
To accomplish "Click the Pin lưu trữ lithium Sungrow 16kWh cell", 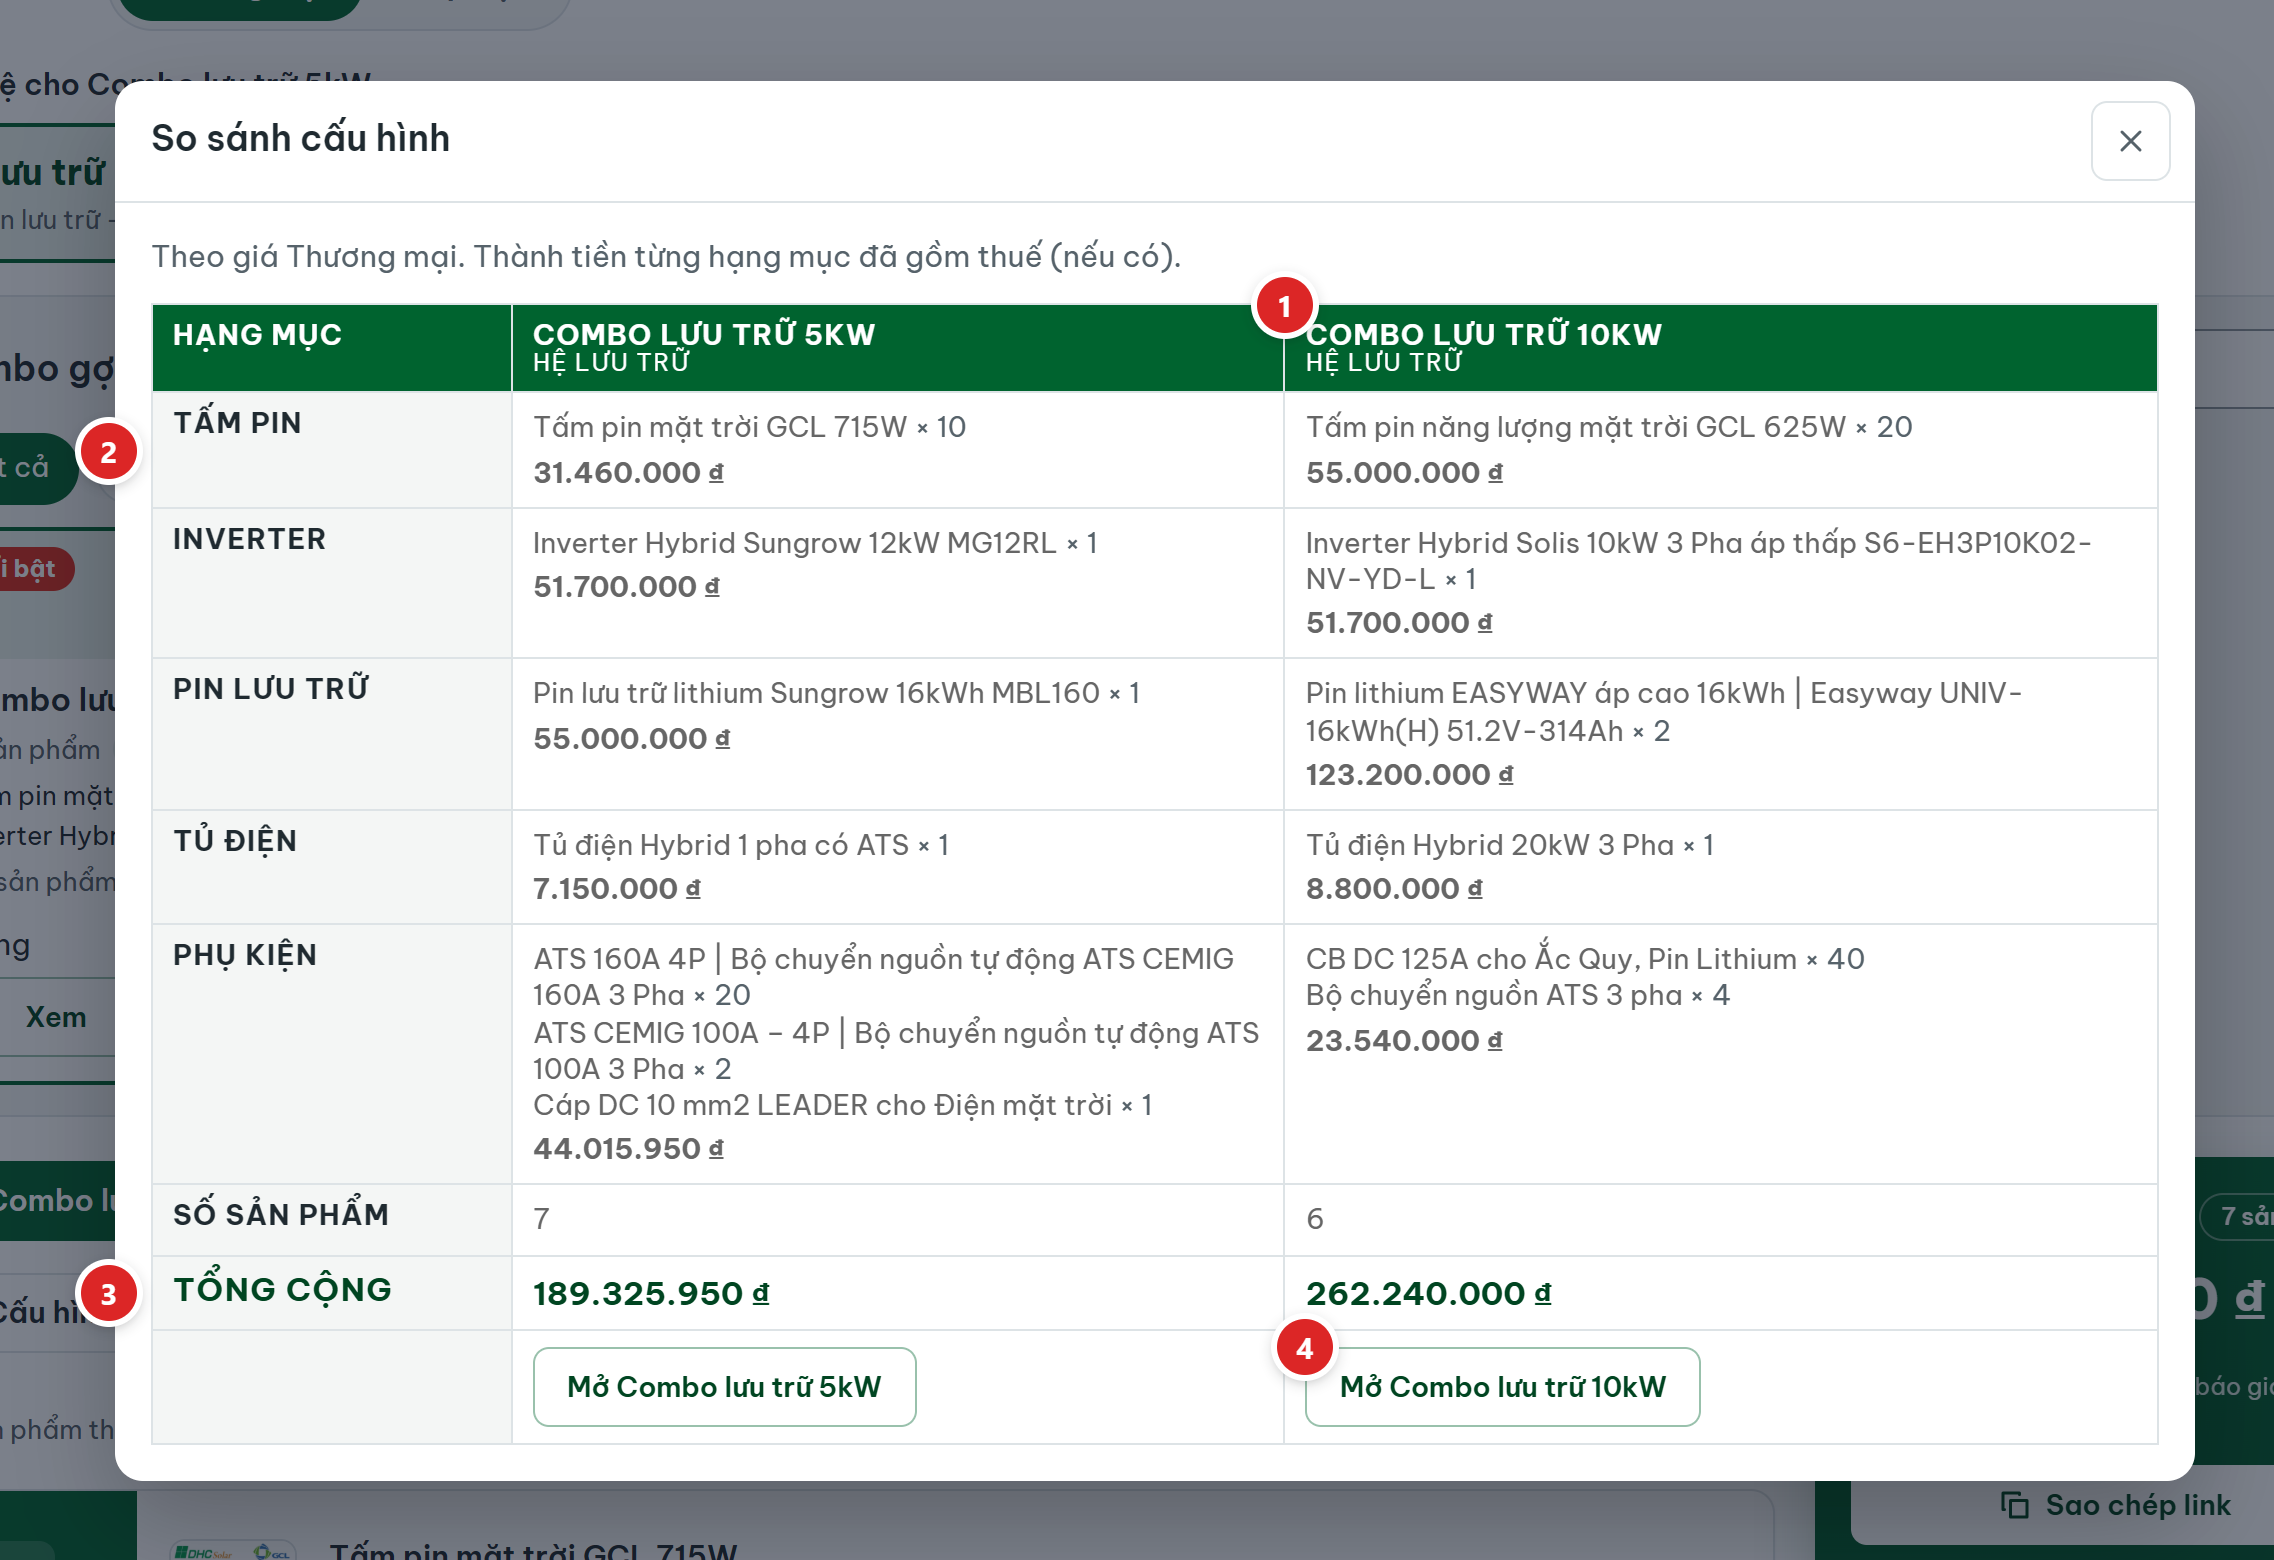I will [x=897, y=734].
